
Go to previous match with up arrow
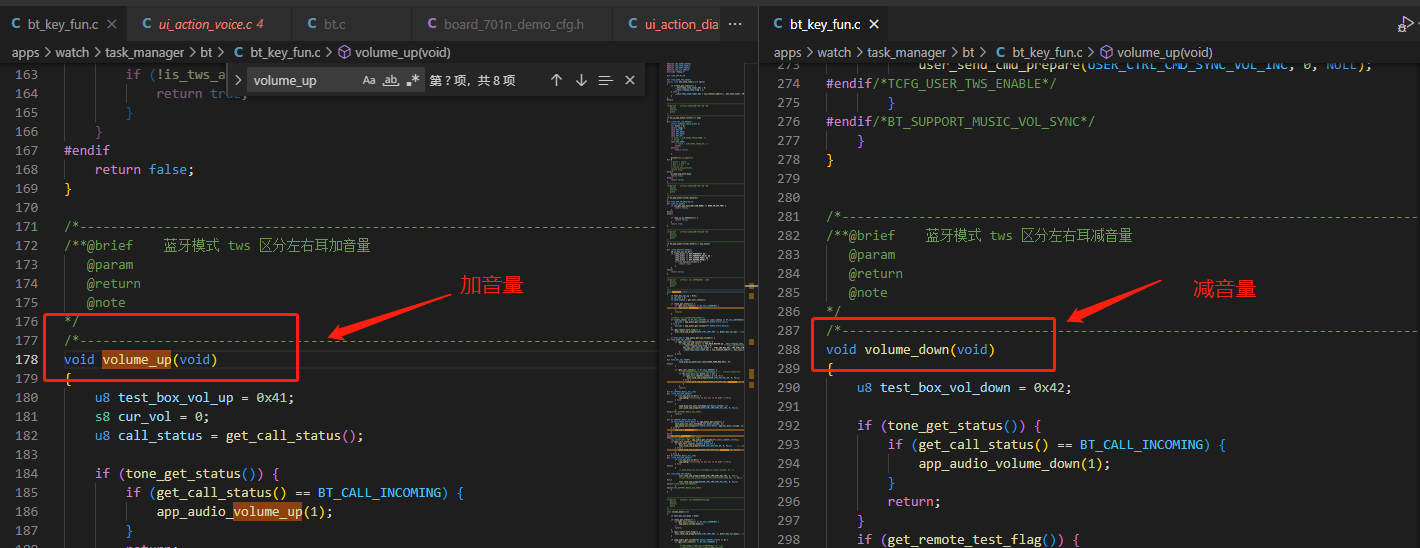(557, 80)
